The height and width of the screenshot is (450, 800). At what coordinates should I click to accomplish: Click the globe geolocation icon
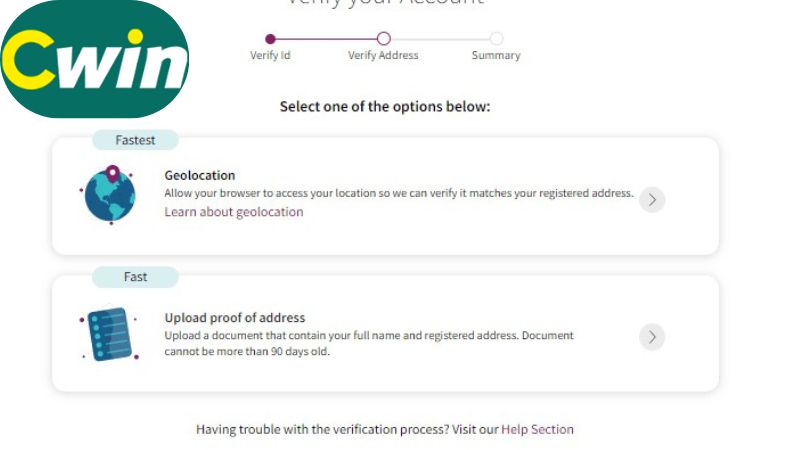click(x=109, y=196)
